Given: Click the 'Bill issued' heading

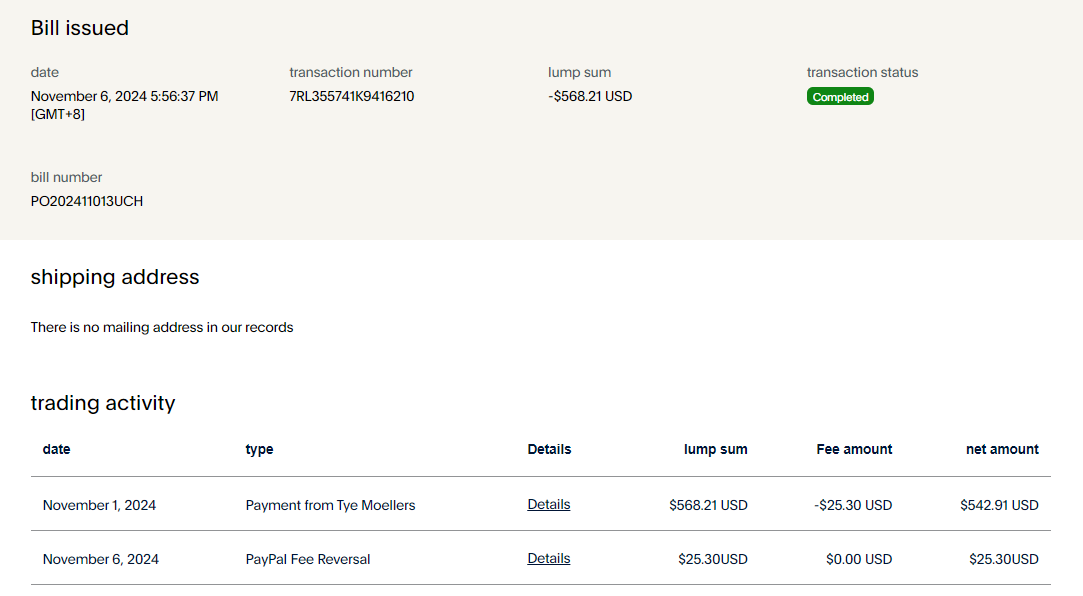Looking at the screenshot, I should pos(80,28).
